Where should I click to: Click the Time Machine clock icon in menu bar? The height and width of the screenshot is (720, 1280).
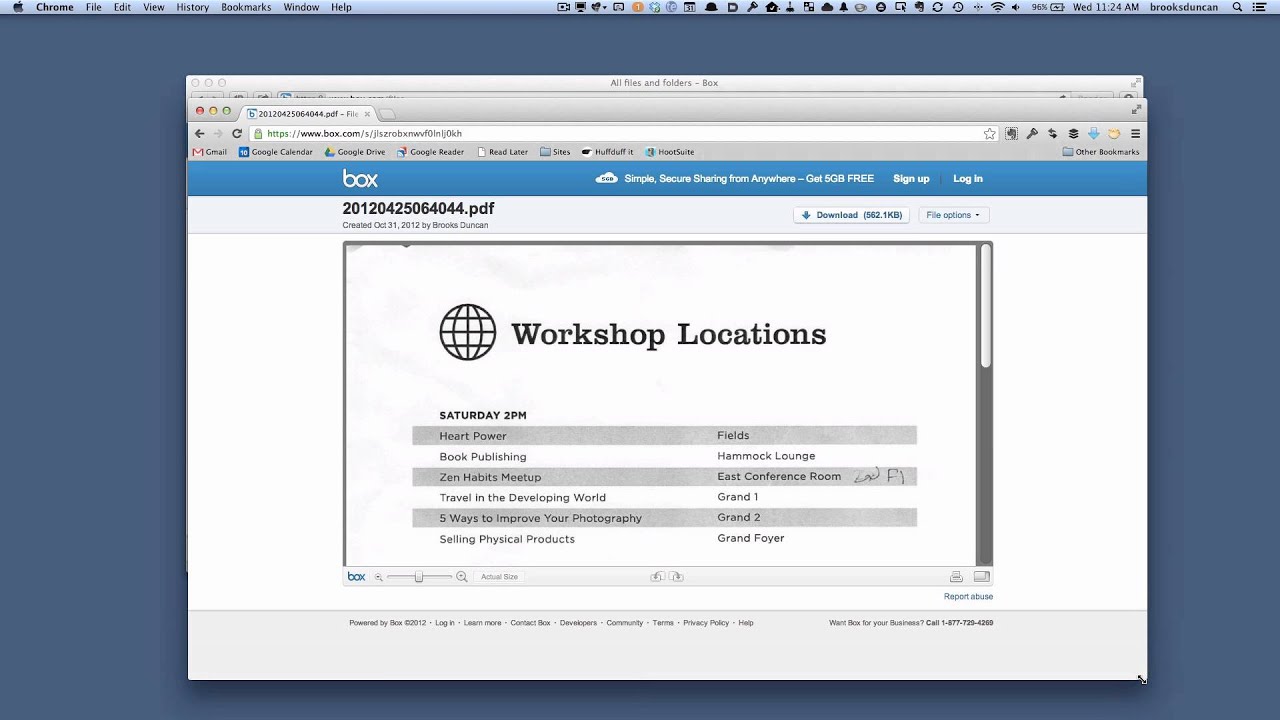tap(958, 7)
